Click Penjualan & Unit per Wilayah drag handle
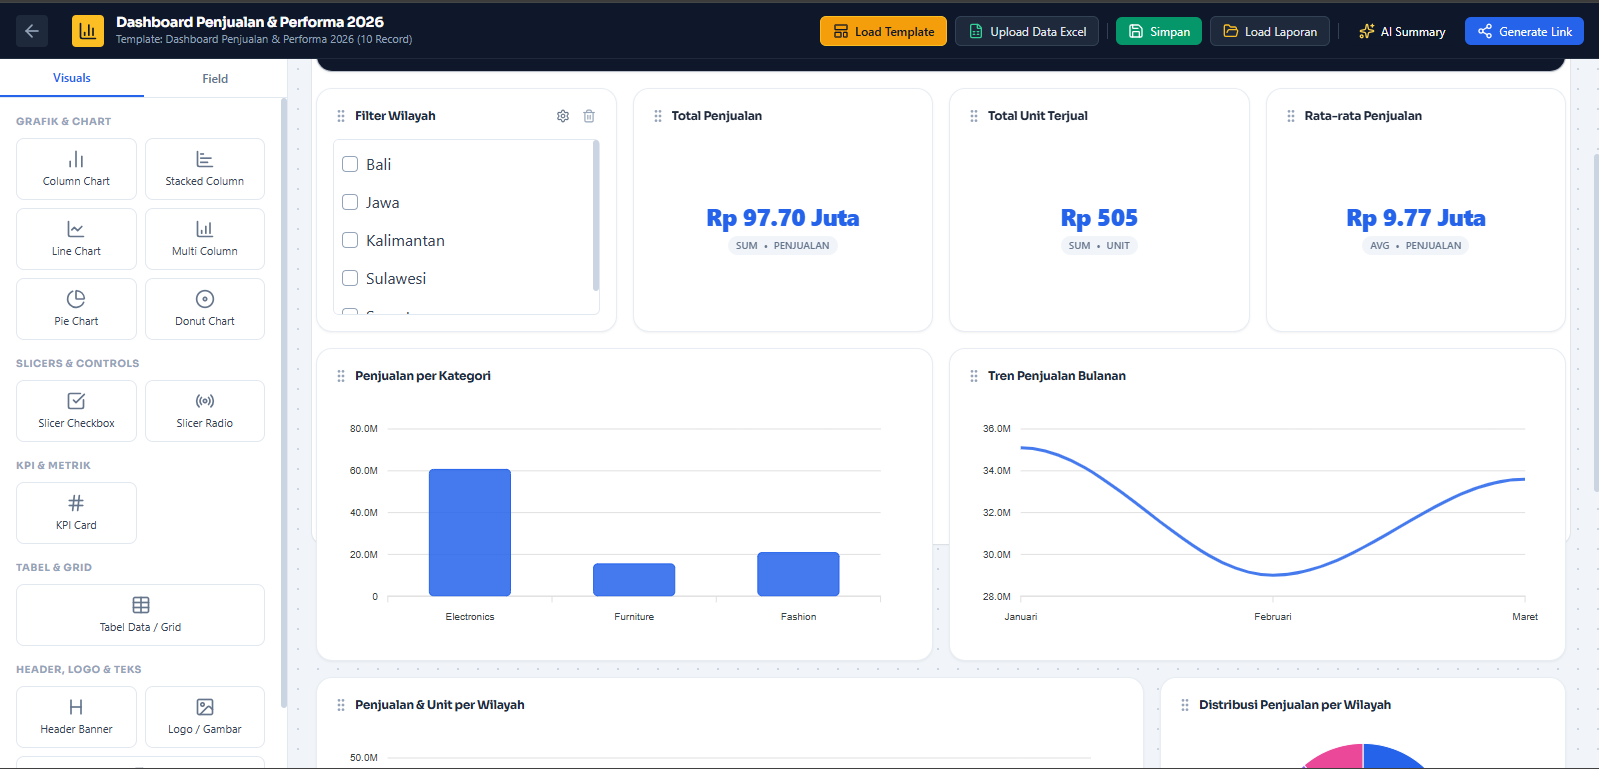The width and height of the screenshot is (1599, 769). [341, 705]
